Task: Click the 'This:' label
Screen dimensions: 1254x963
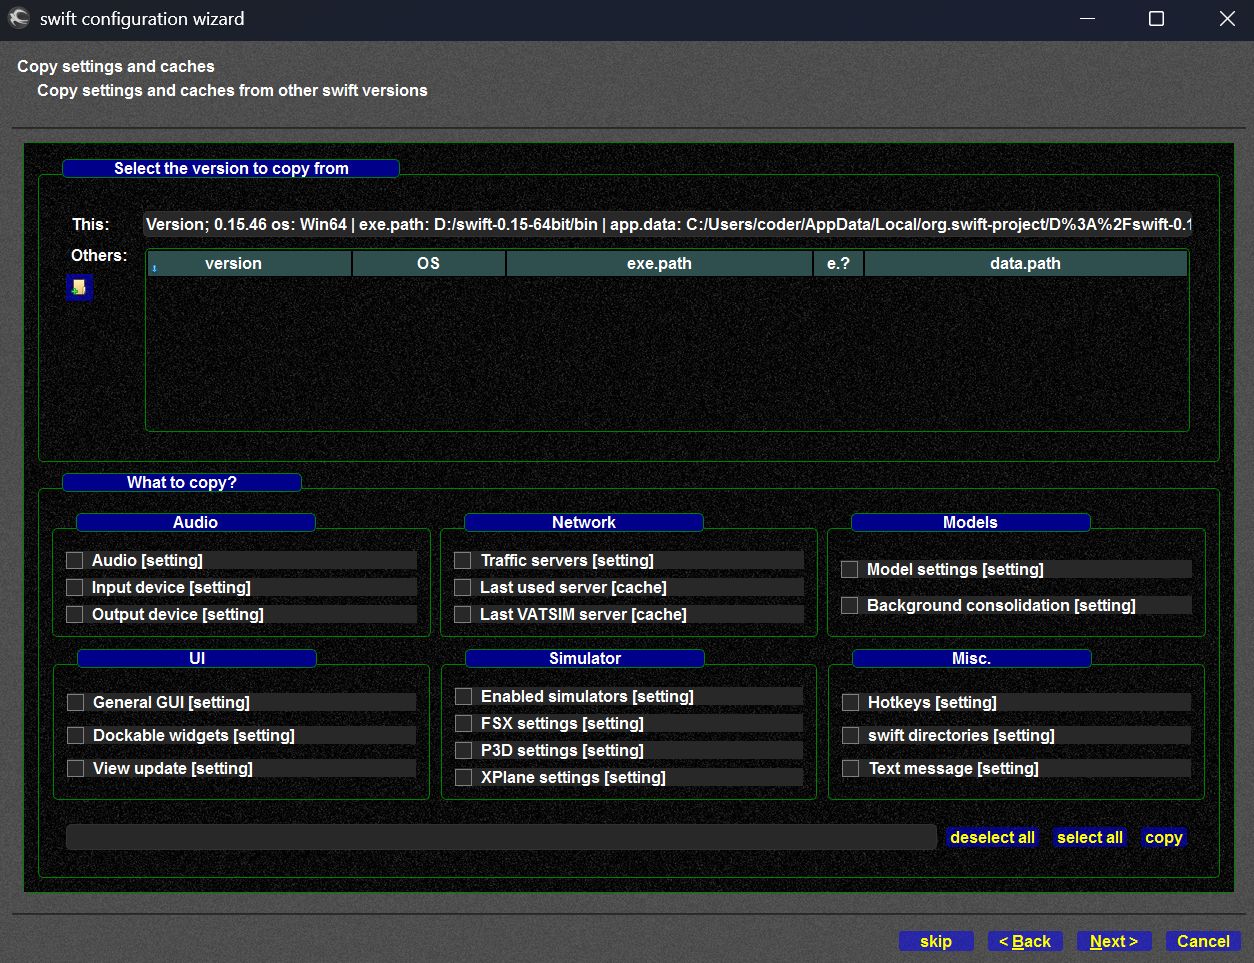Action: (x=91, y=224)
